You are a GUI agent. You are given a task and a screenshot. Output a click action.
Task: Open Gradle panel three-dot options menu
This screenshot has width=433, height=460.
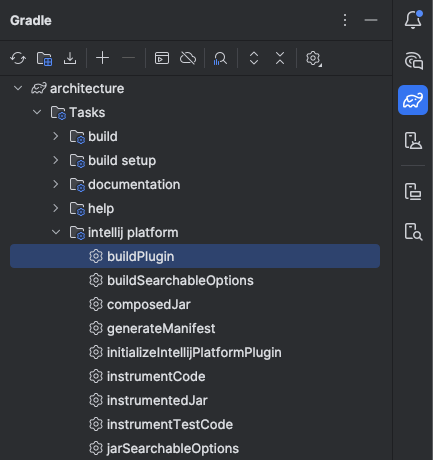pos(345,20)
